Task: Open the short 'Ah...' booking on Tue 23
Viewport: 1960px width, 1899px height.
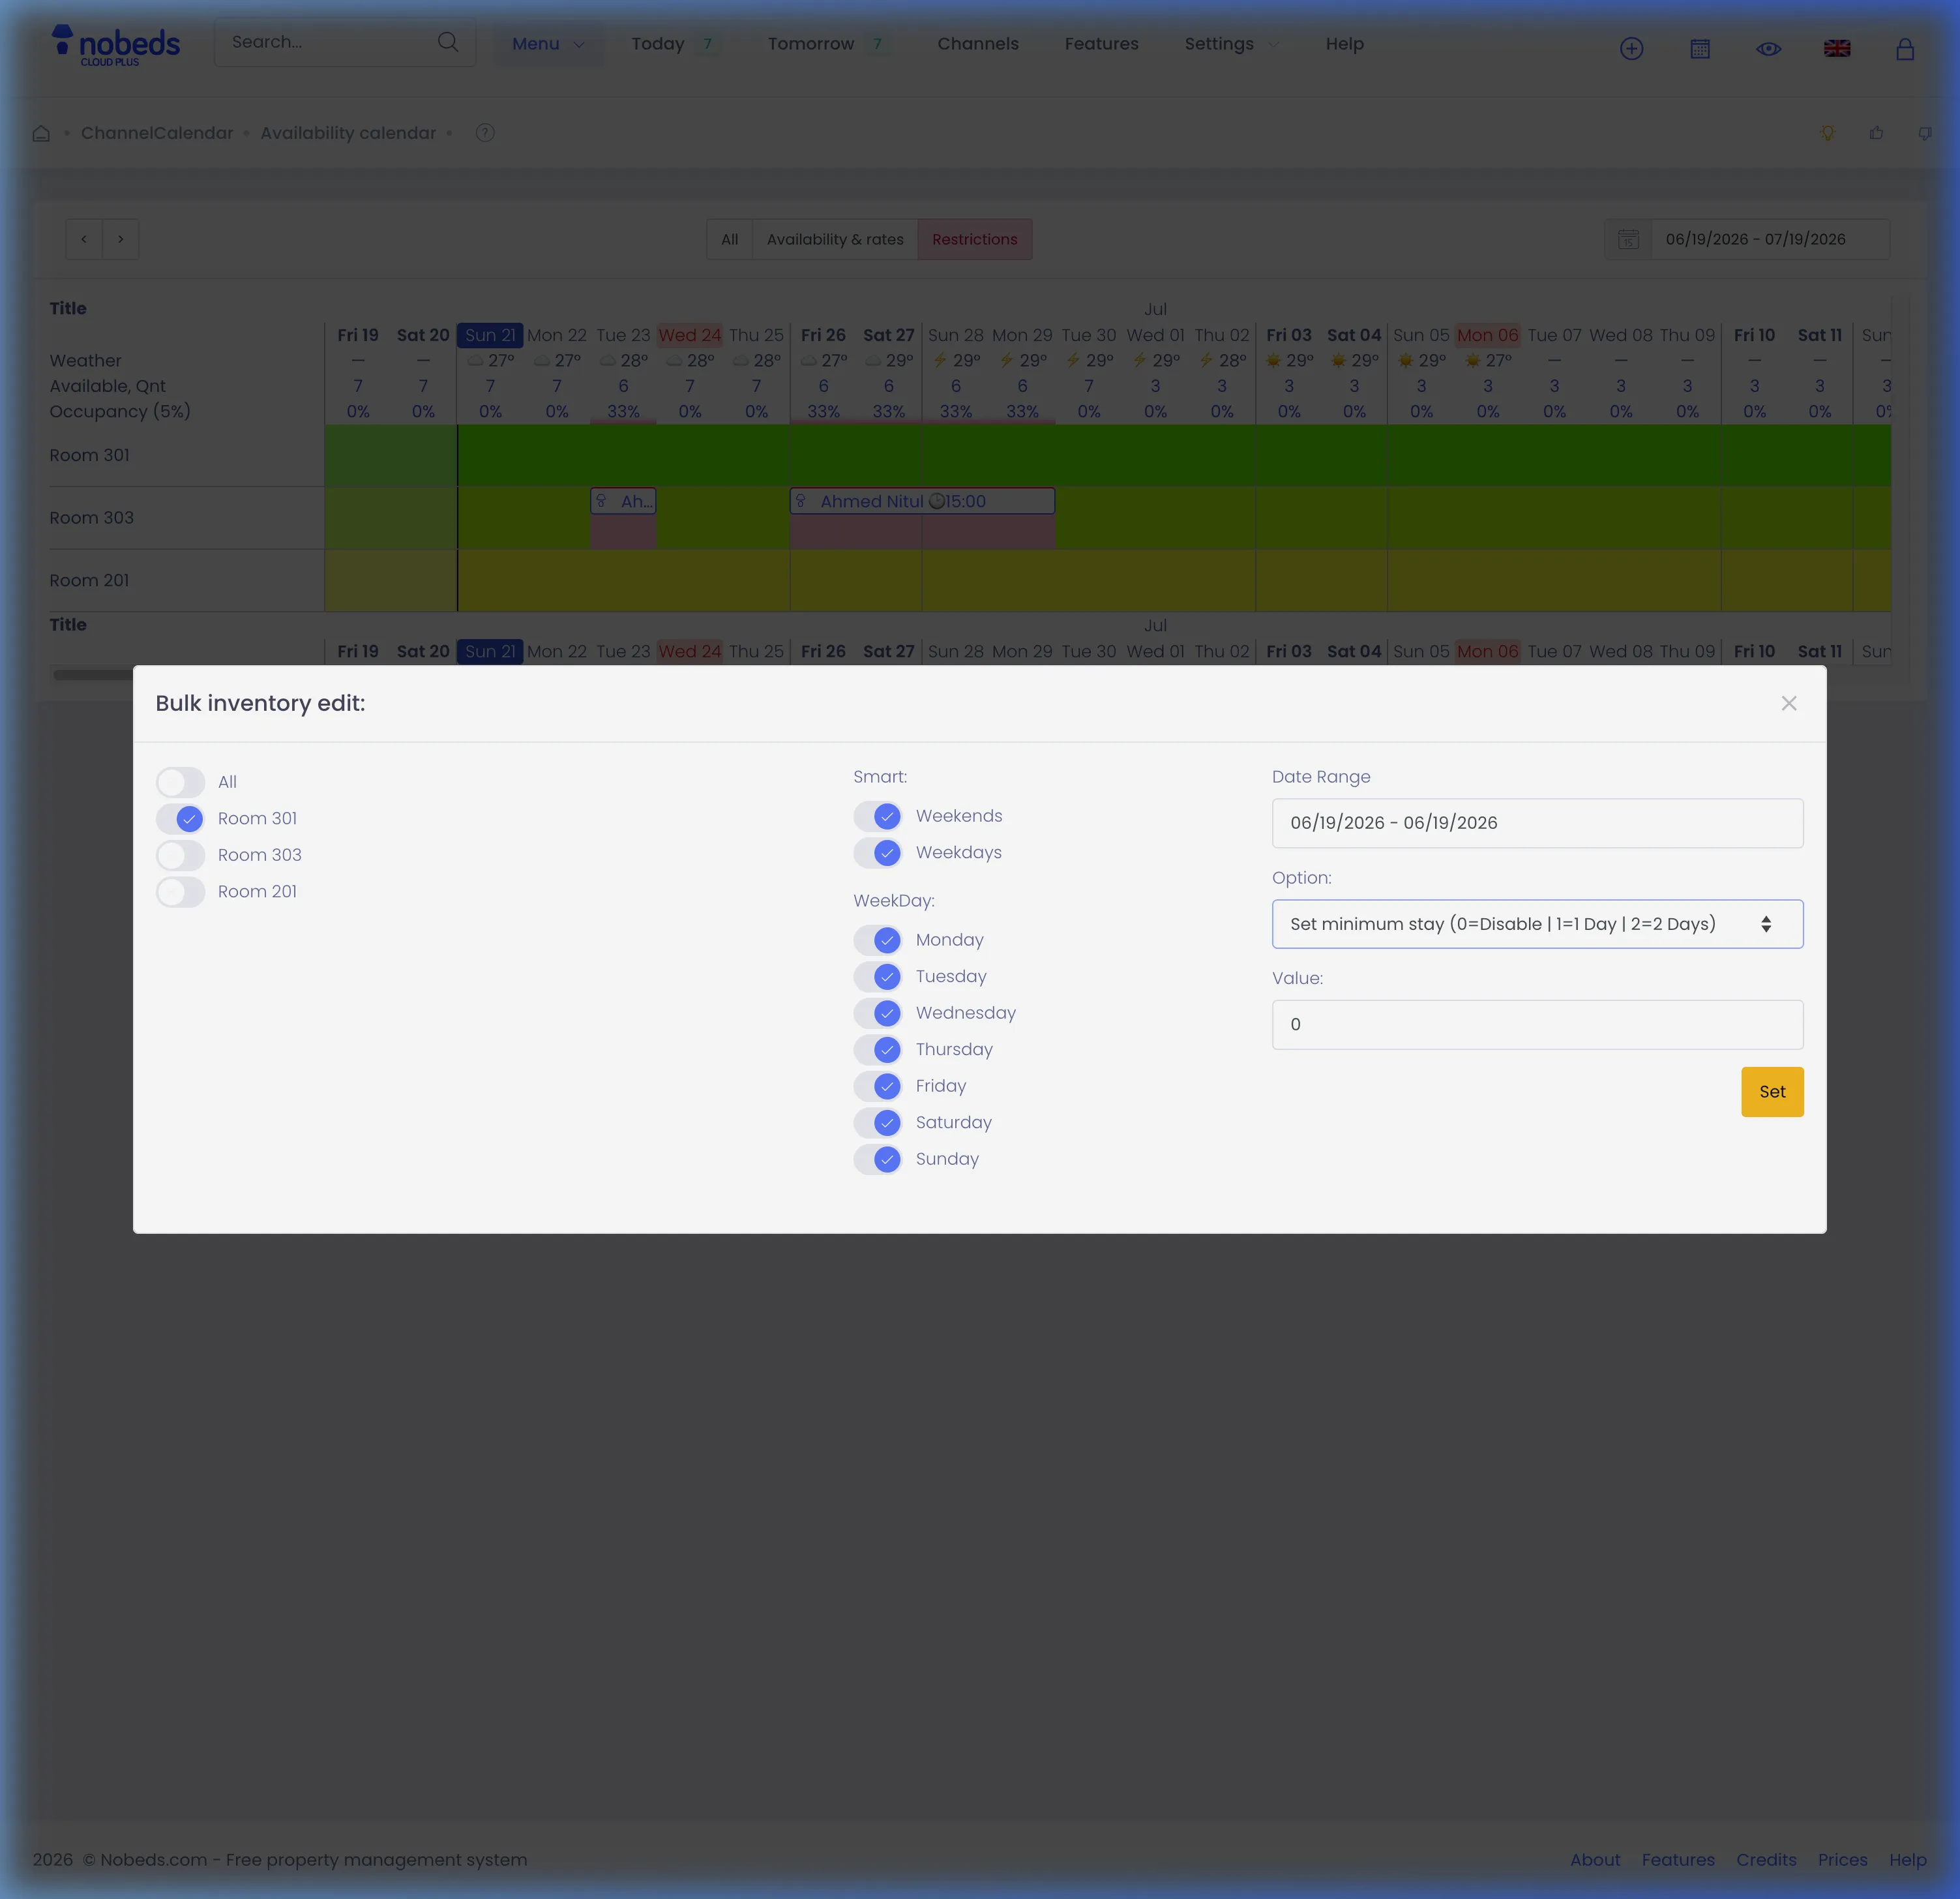Action: click(x=623, y=501)
